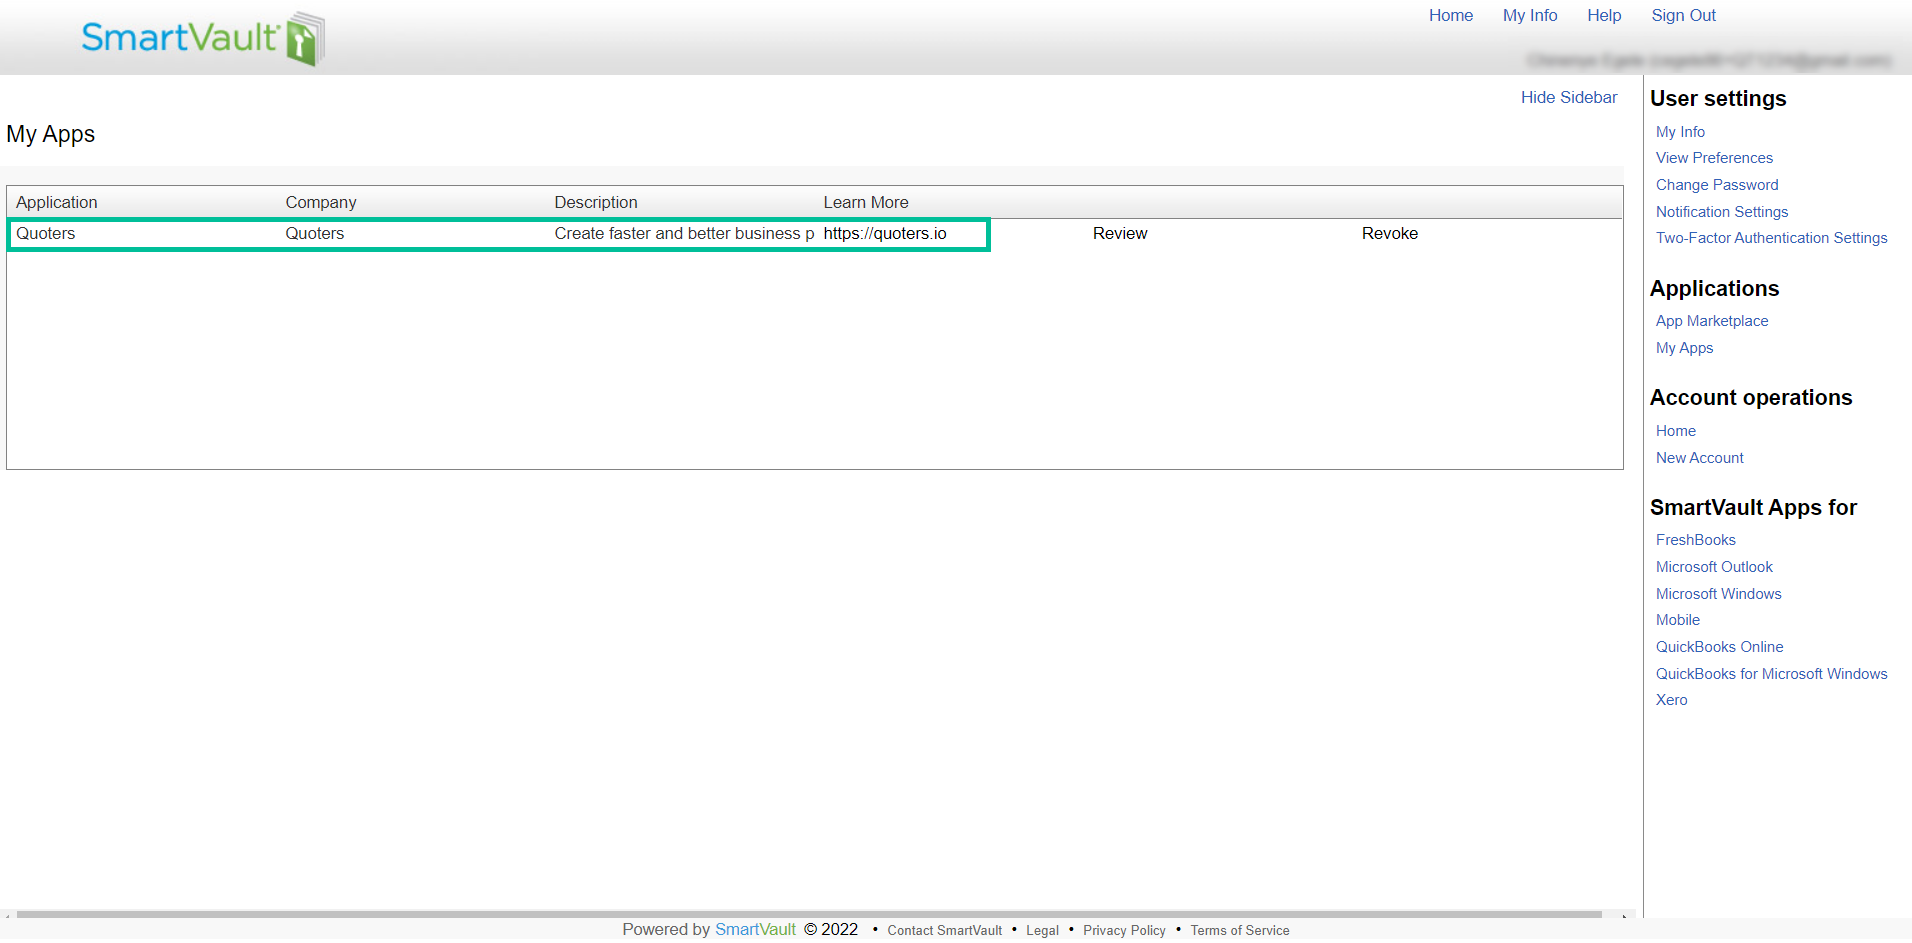Open My Info under User settings

click(1680, 132)
